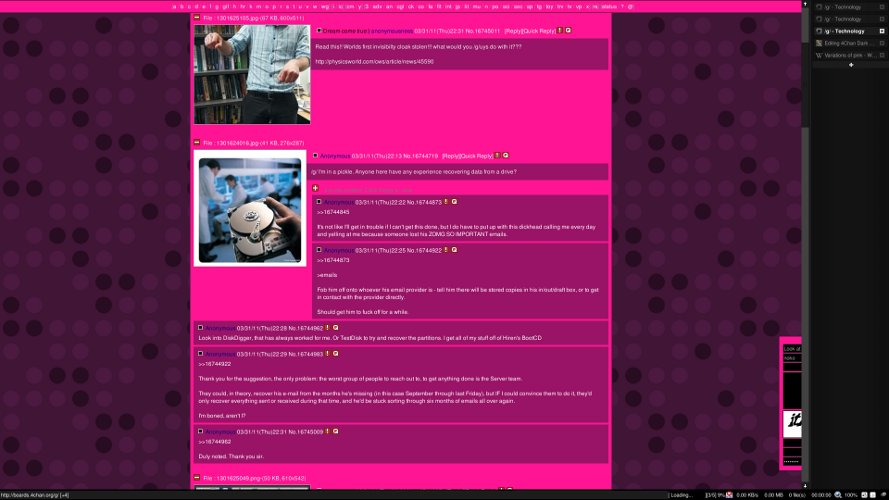This screenshot has width=889, height=500.
Task: Click exclamation report icon on reply No.16744962
Action: [x=327, y=328]
